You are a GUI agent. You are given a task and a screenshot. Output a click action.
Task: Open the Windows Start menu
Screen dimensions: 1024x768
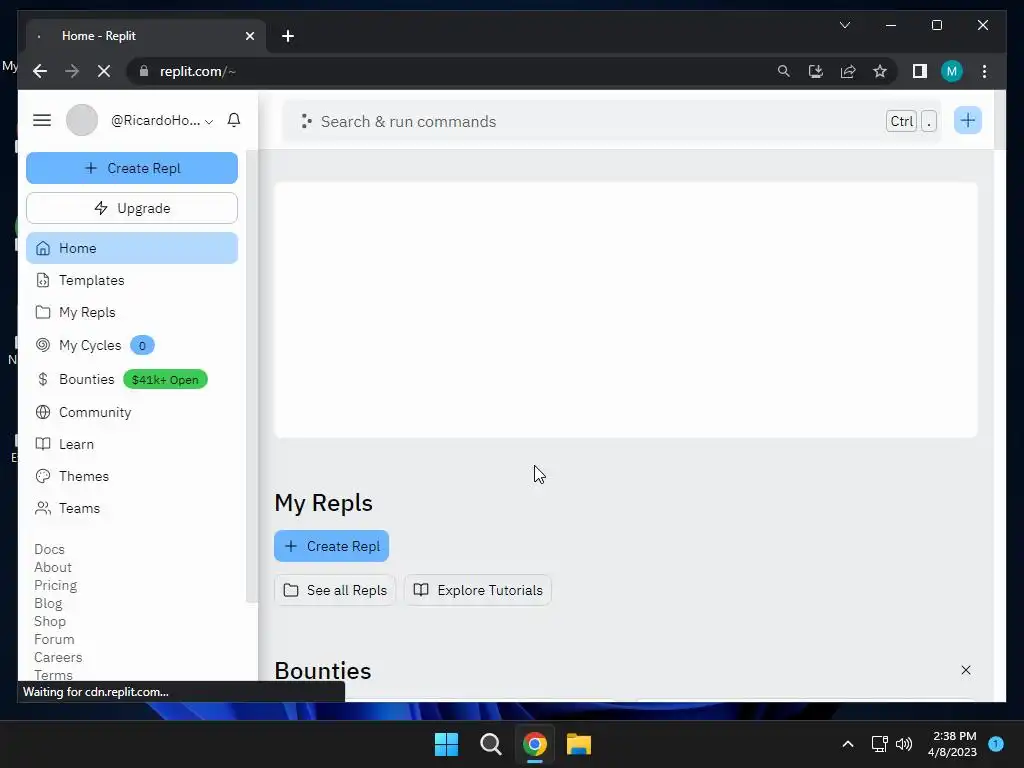[447, 744]
